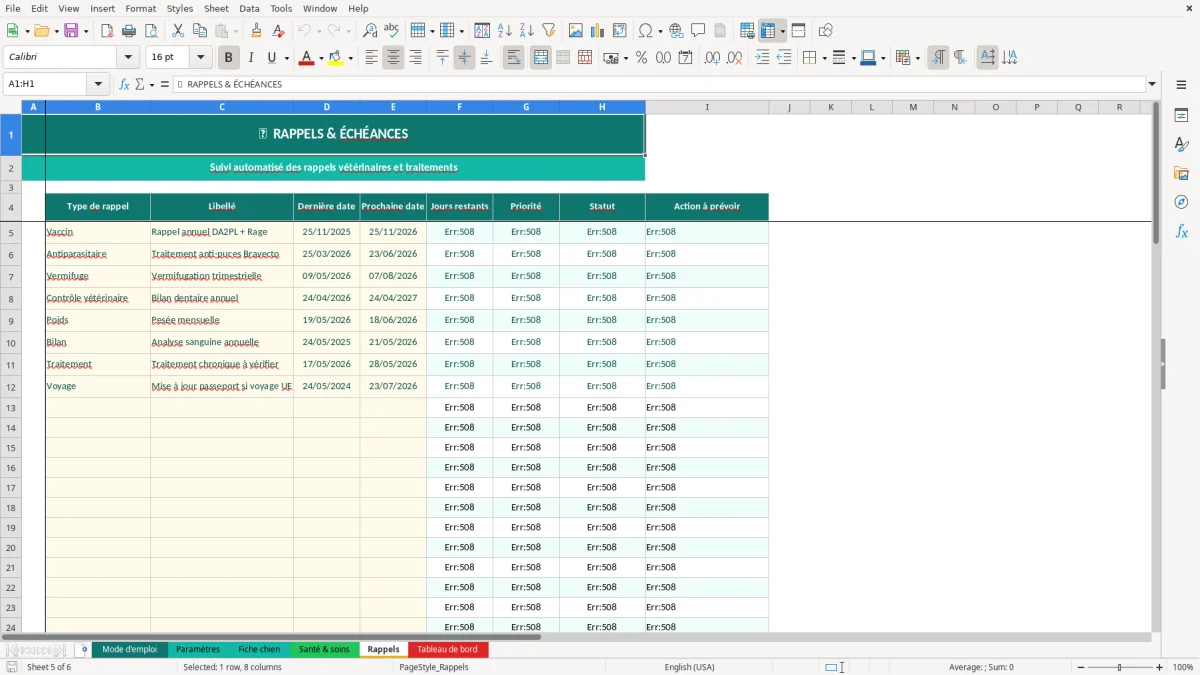Toggle Italic formatting

coord(251,58)
